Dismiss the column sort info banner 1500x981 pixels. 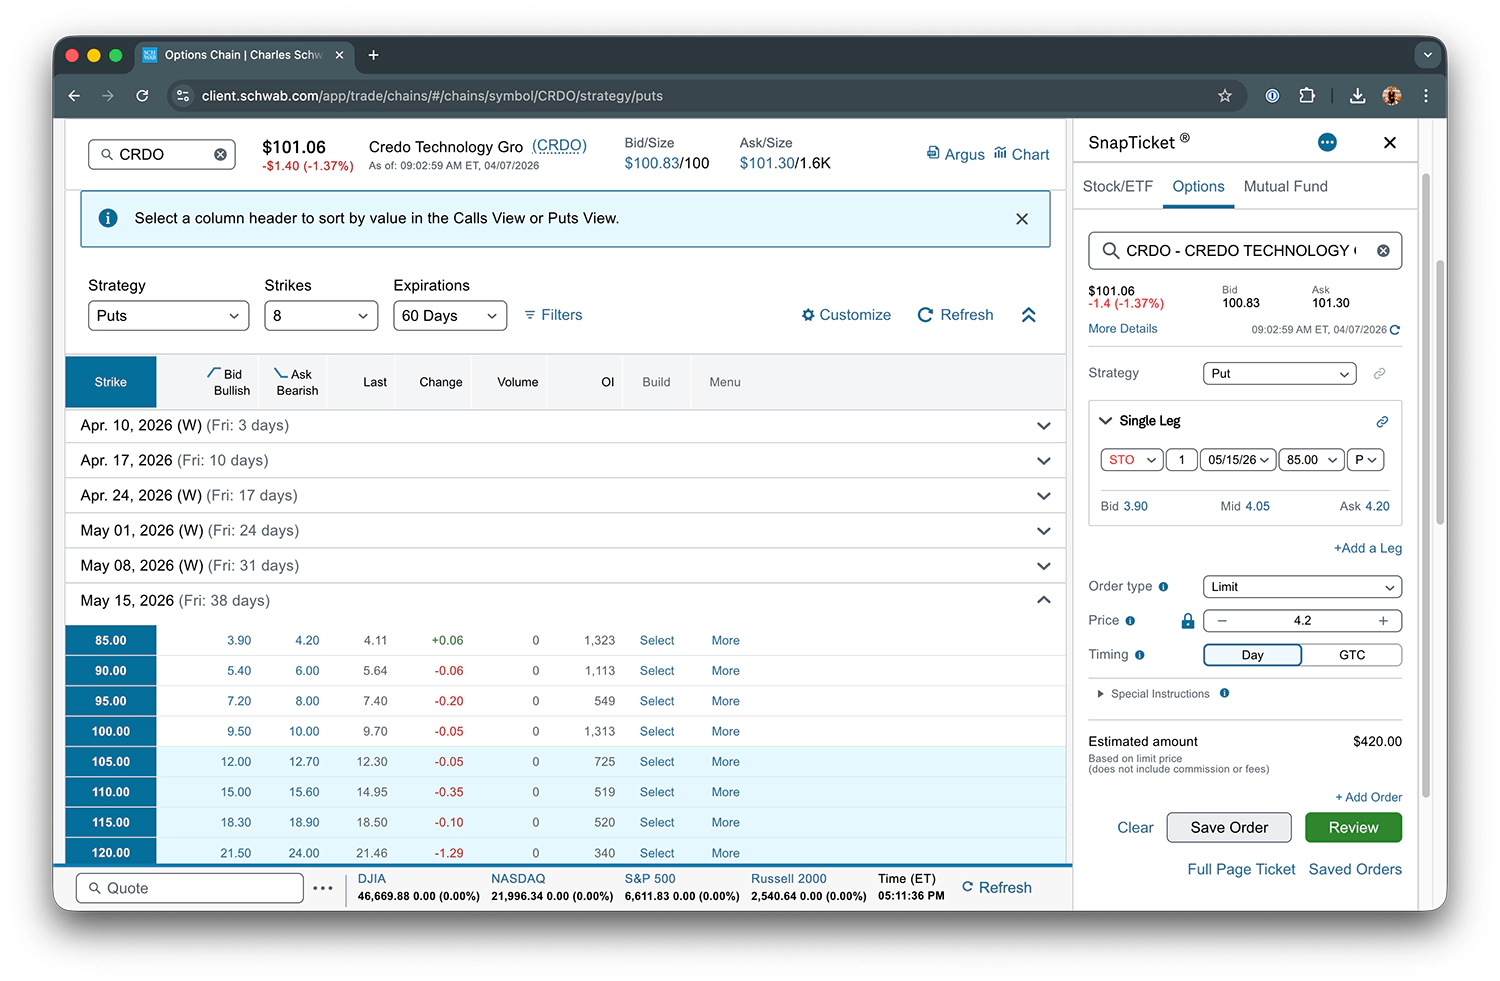click(1022, 219)
